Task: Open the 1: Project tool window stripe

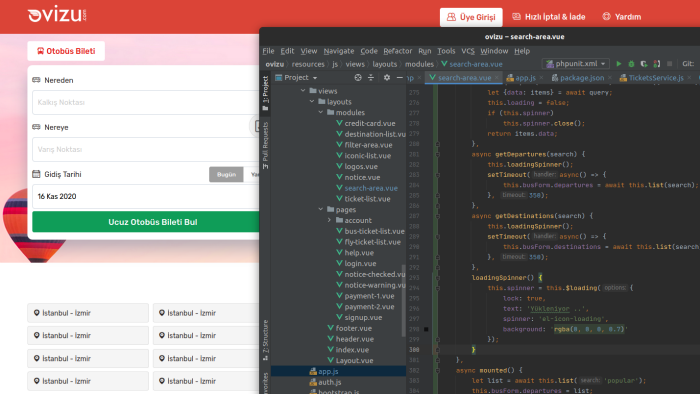Action: coord(265,93)
